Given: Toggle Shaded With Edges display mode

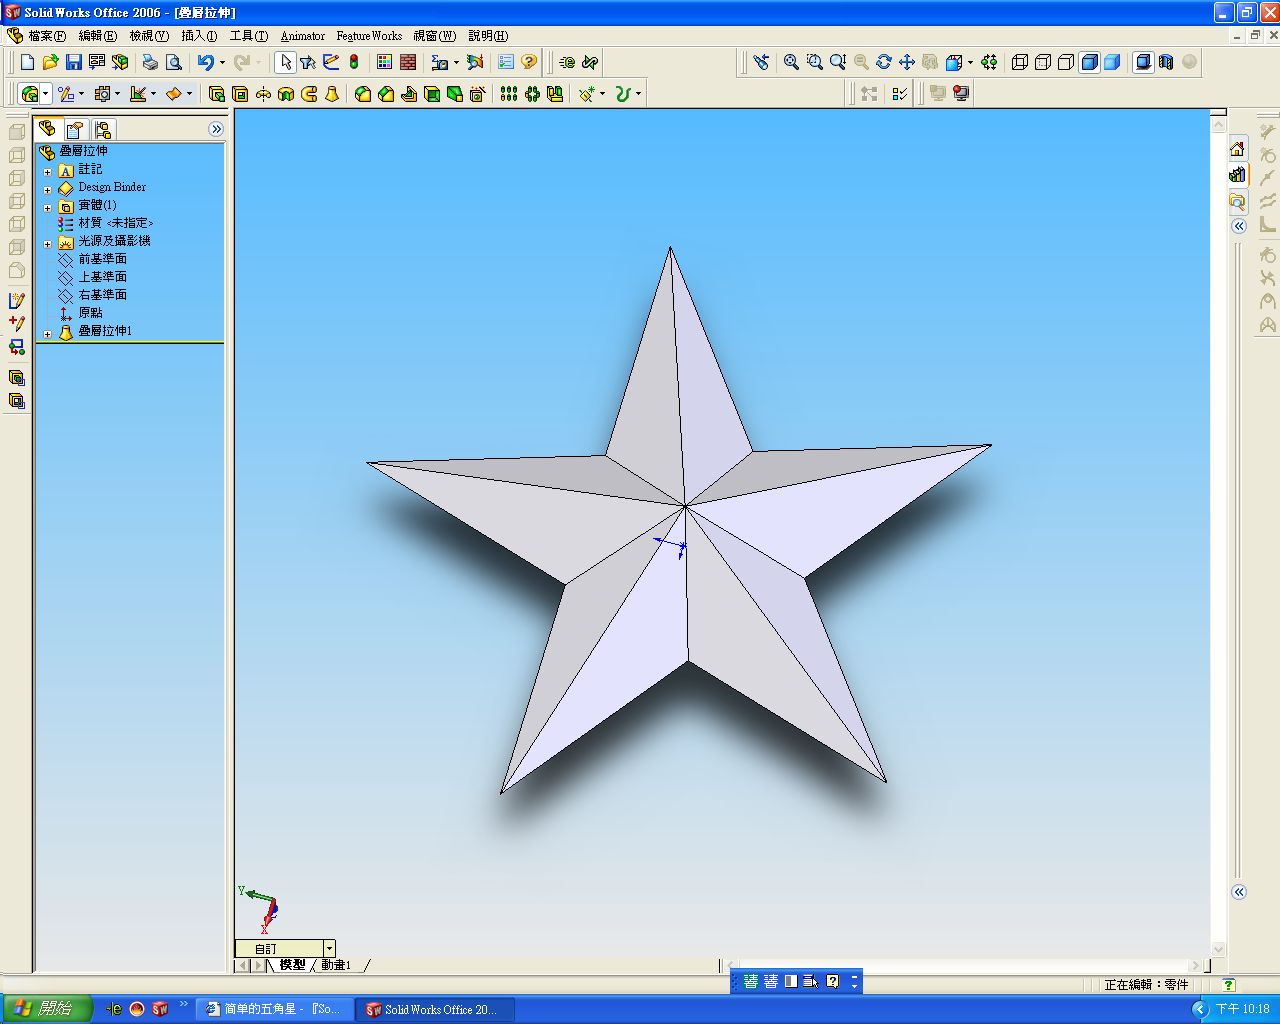Looking at the screenshot, I should point(1089,62).
